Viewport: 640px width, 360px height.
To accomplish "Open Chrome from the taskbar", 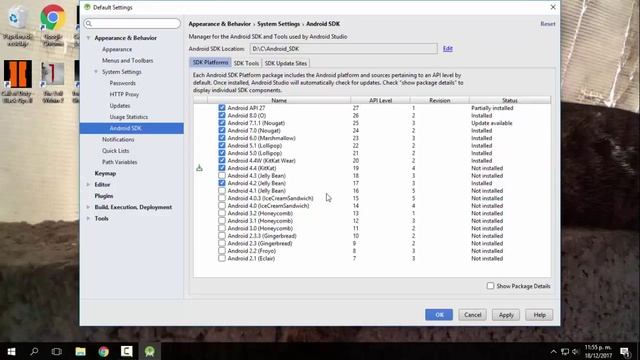I will click(x=104, y=351).
